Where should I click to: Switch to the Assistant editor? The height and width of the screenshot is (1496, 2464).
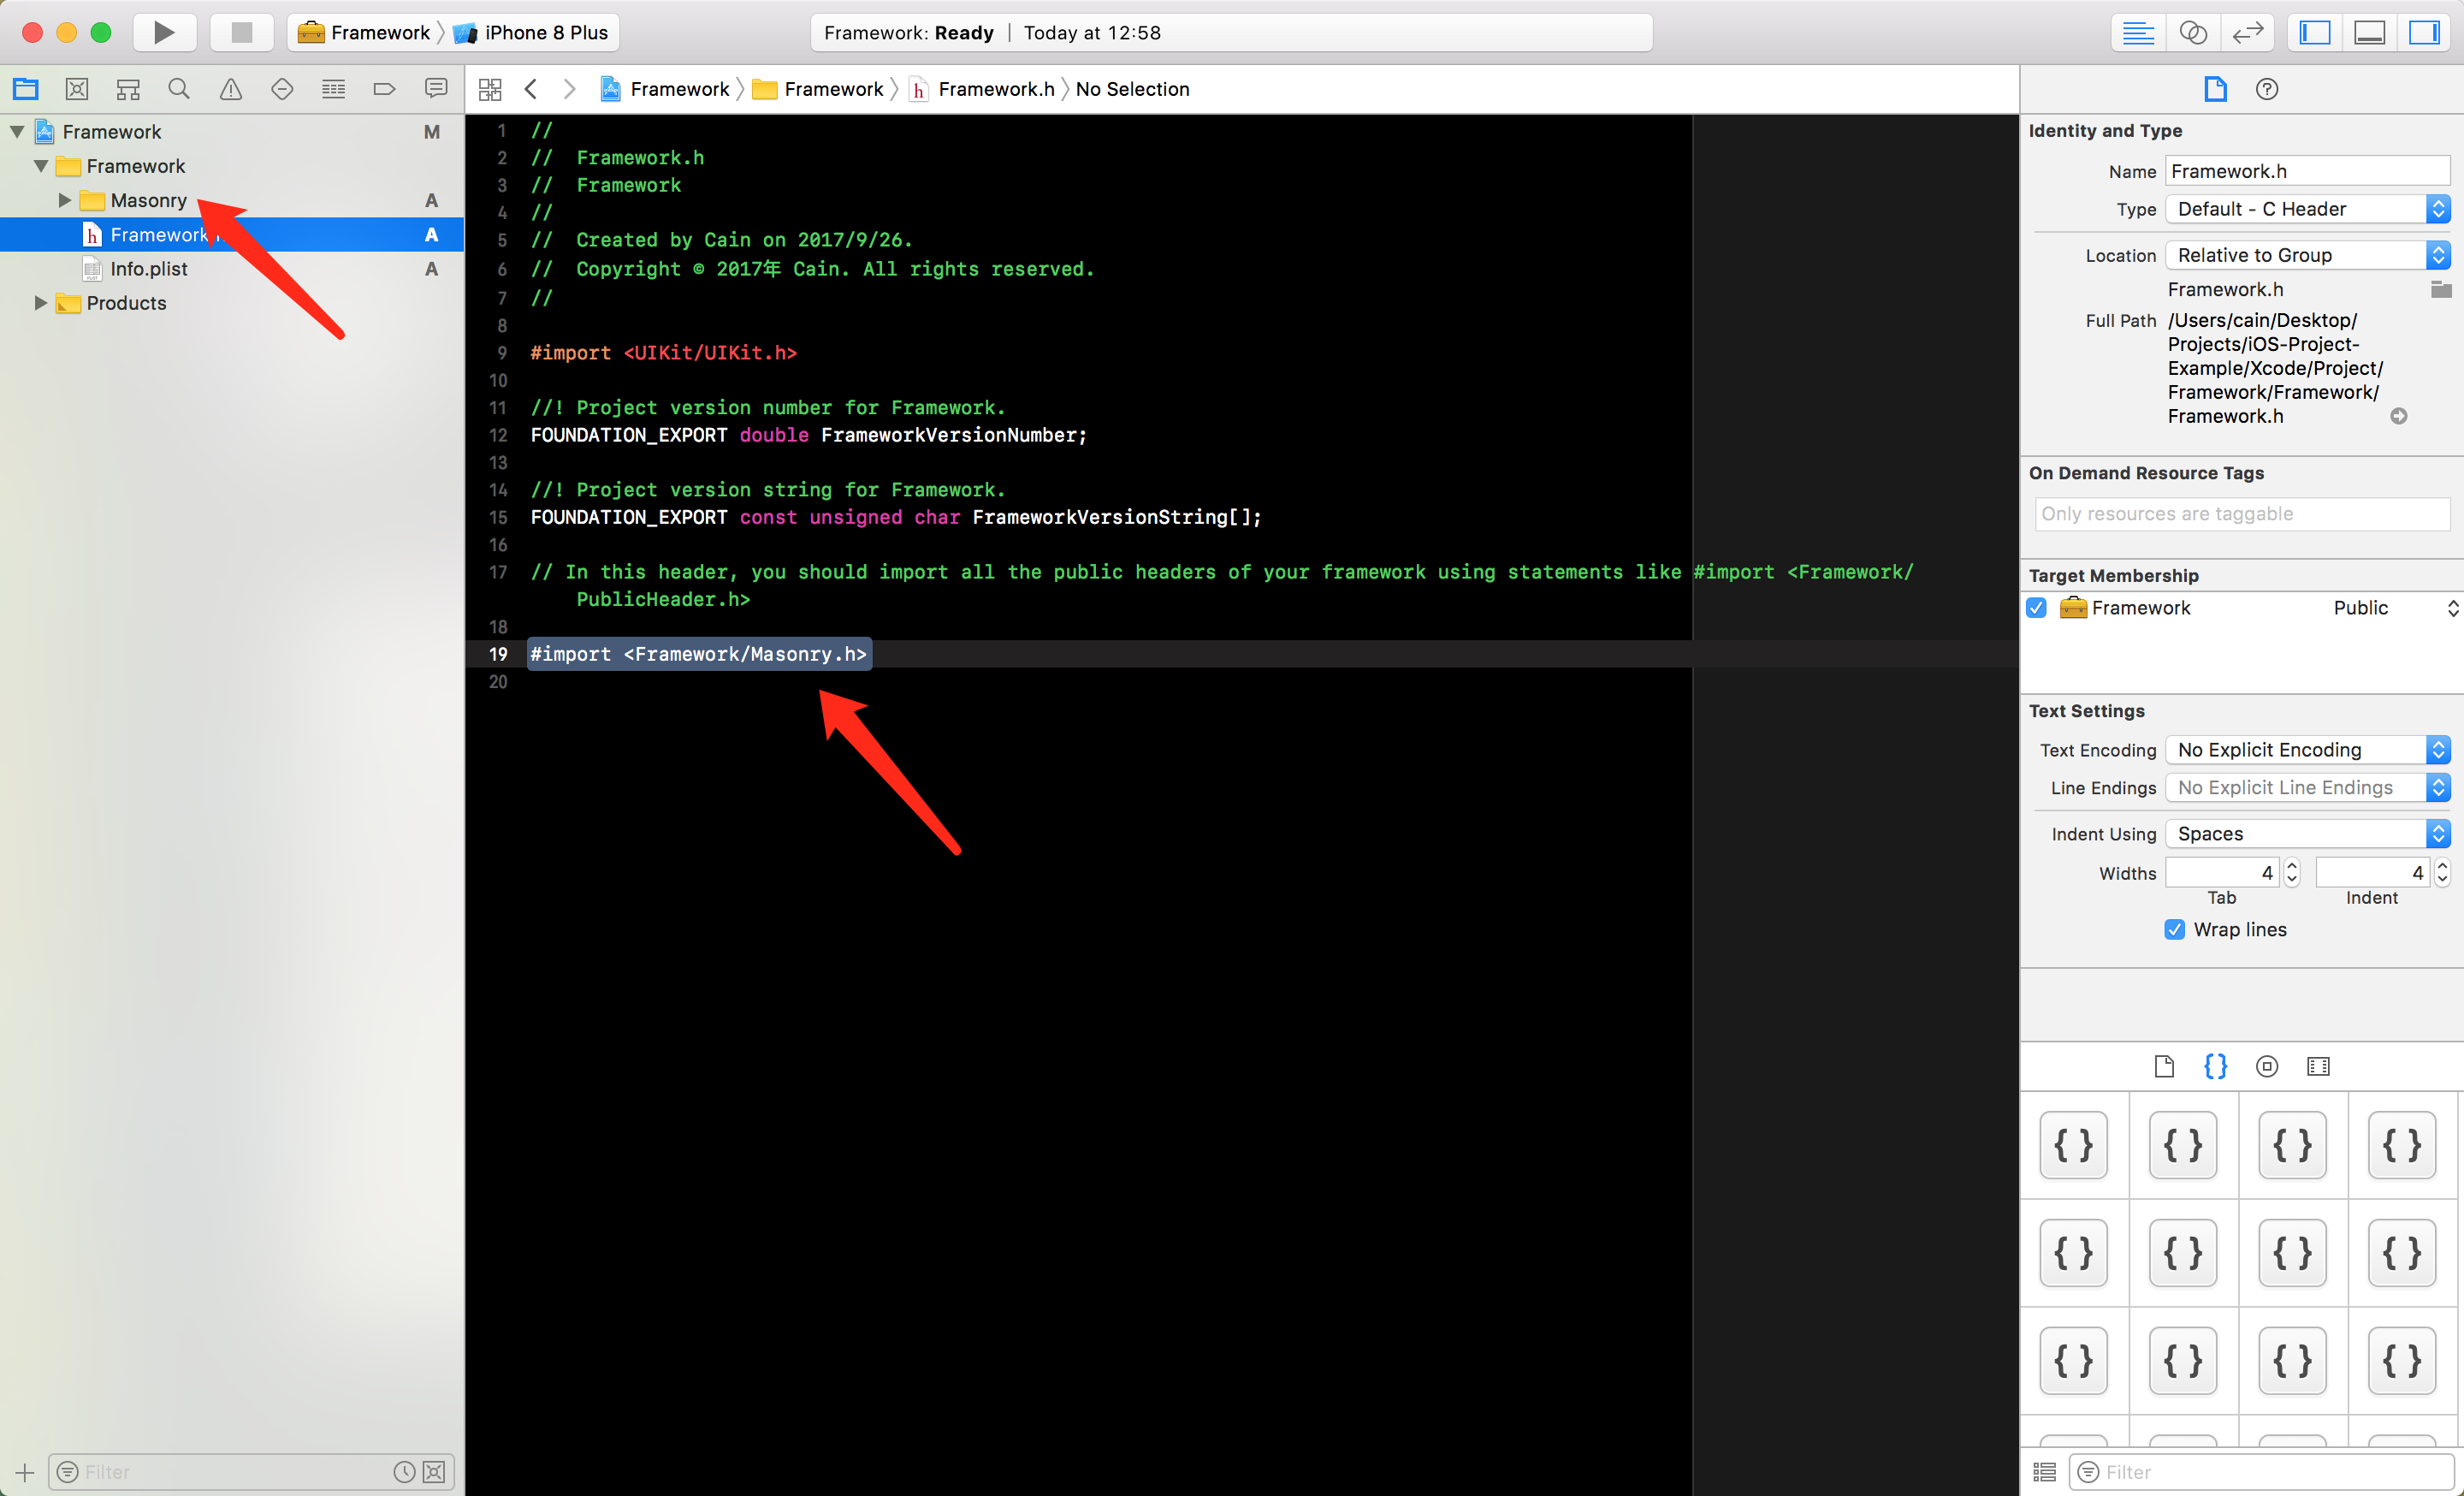[x=2192, y=32]
